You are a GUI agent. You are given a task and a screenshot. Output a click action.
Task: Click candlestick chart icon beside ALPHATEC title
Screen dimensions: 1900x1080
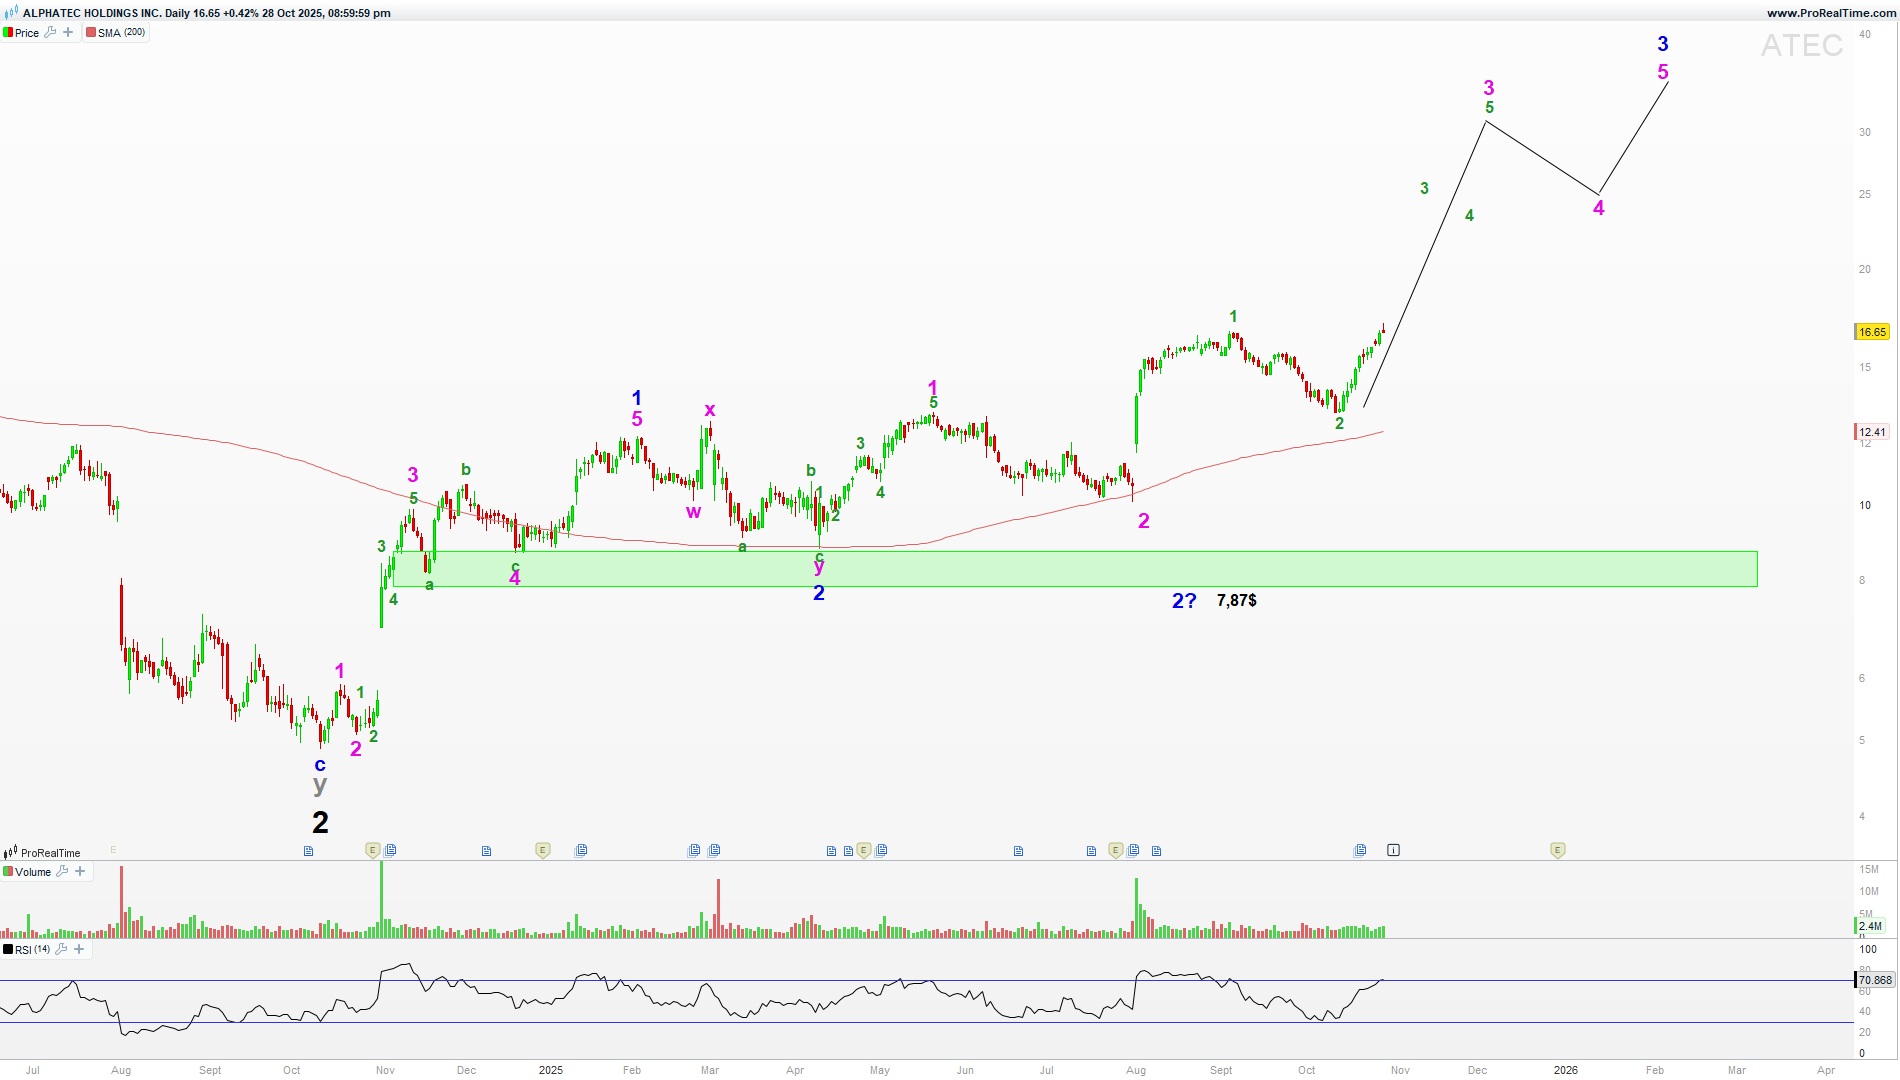pos(11,13)
